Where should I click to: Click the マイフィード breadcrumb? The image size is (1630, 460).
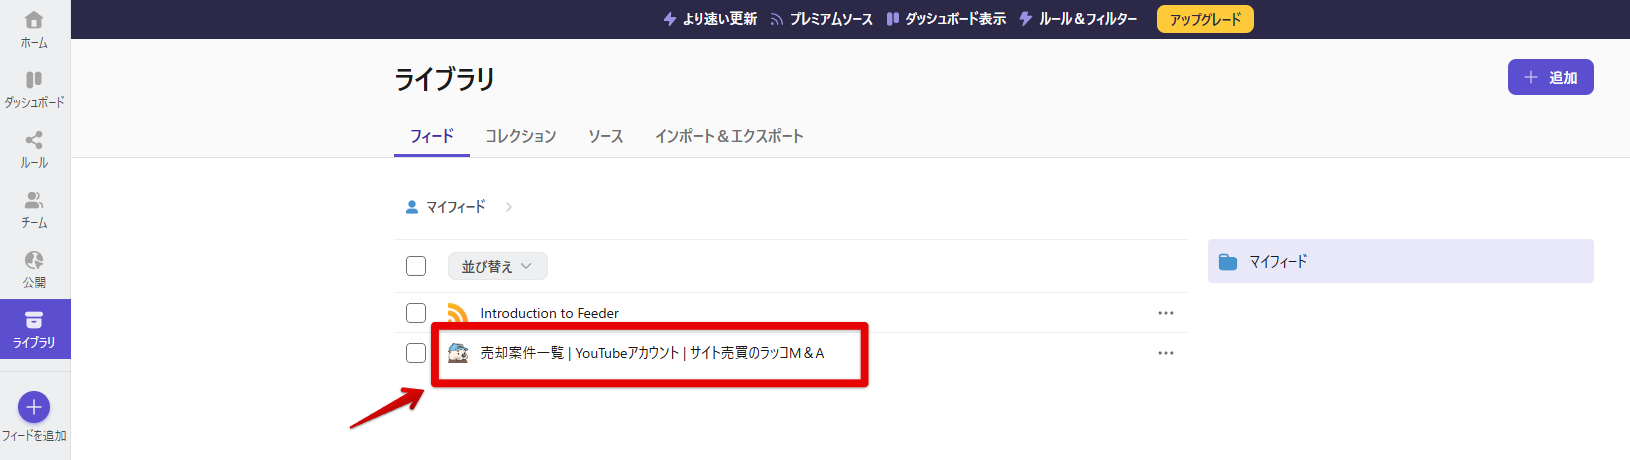pos(445,207)
